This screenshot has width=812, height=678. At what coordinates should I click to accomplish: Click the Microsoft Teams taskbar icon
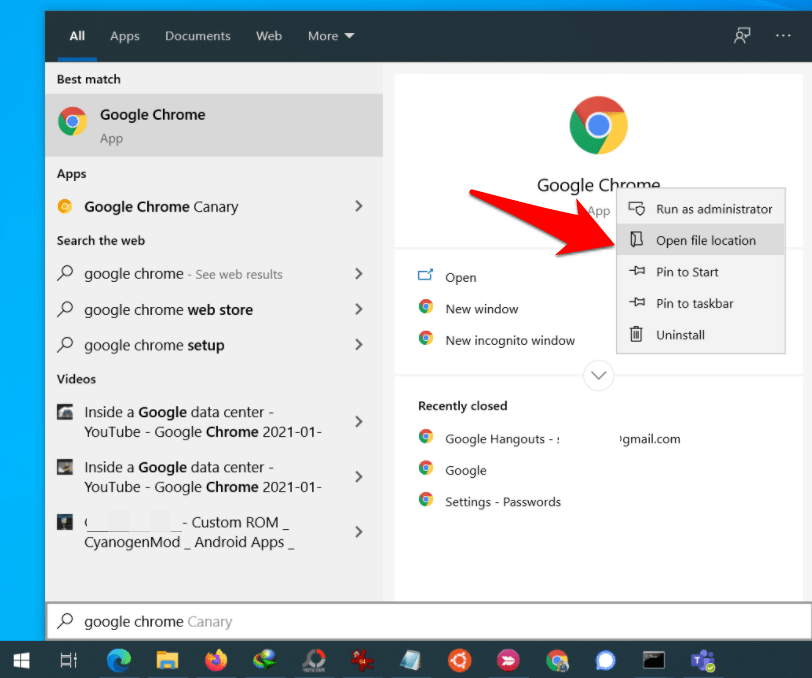coord(702,660)
